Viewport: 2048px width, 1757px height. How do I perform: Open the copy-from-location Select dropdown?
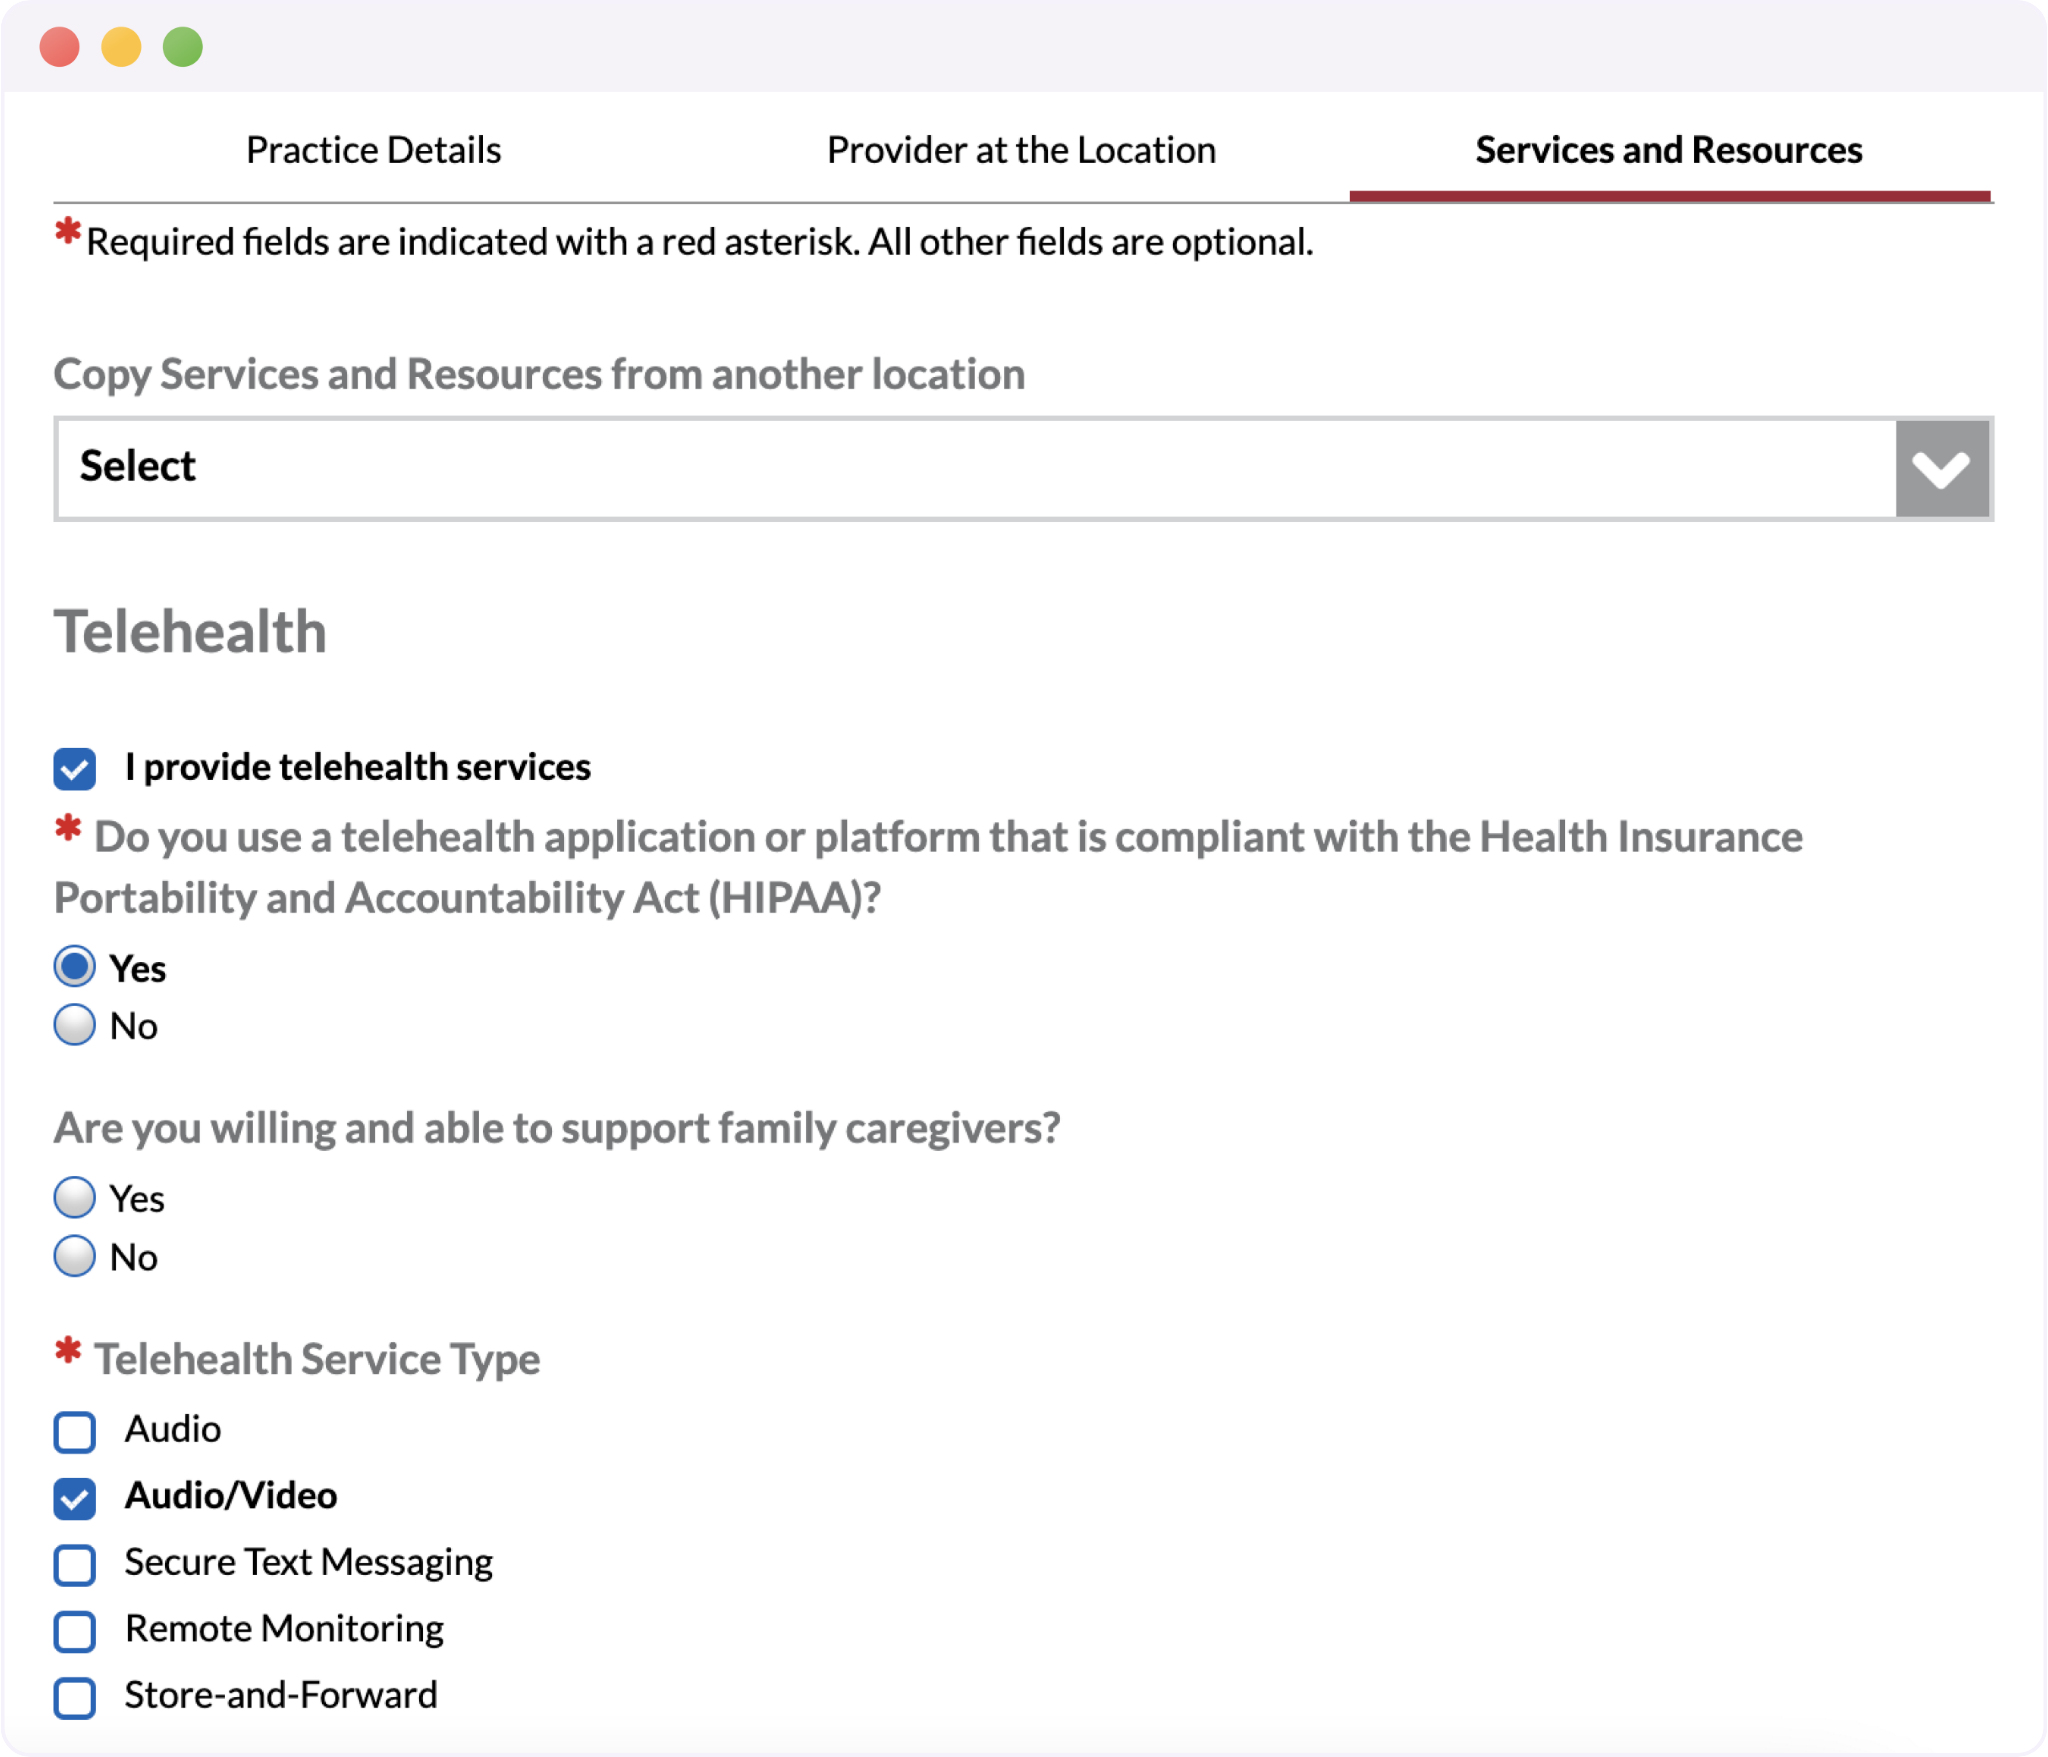[x=975, y=468]
